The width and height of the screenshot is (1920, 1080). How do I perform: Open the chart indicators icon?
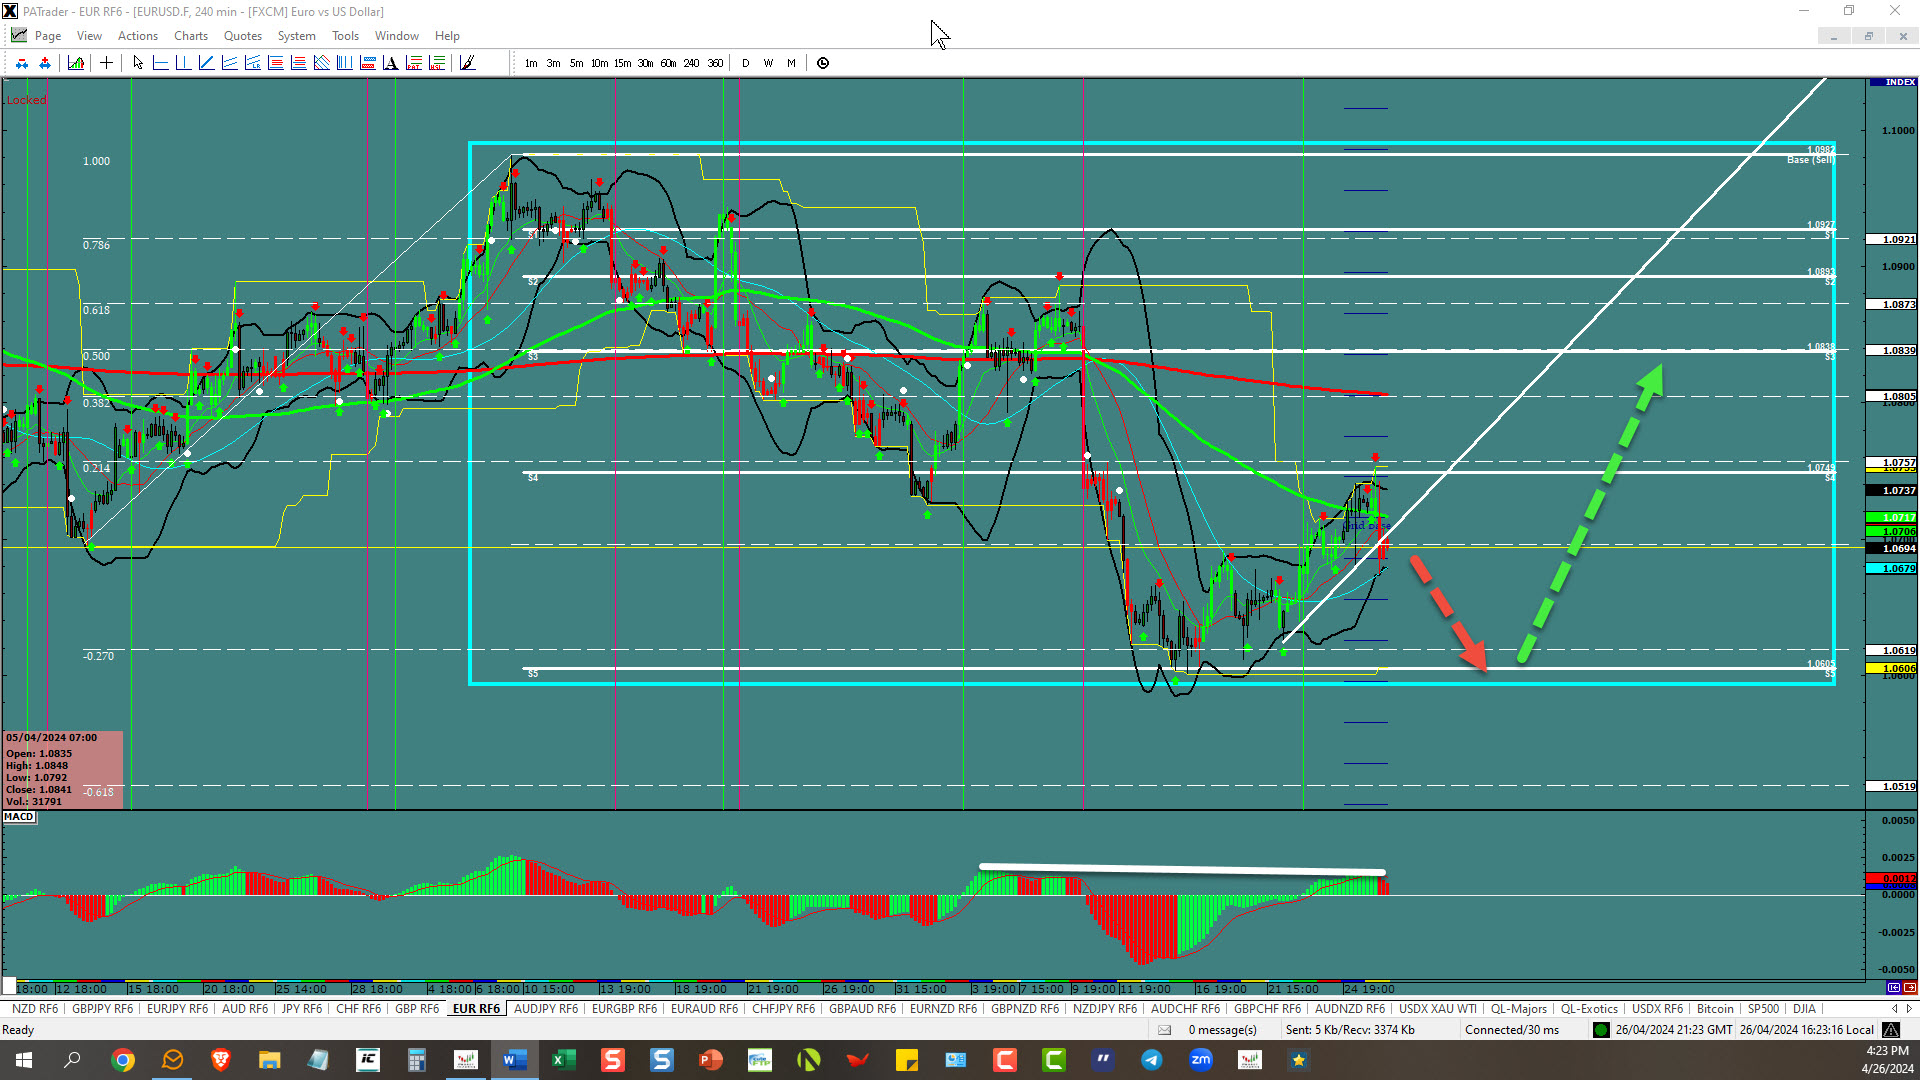[x=76, y=63]
